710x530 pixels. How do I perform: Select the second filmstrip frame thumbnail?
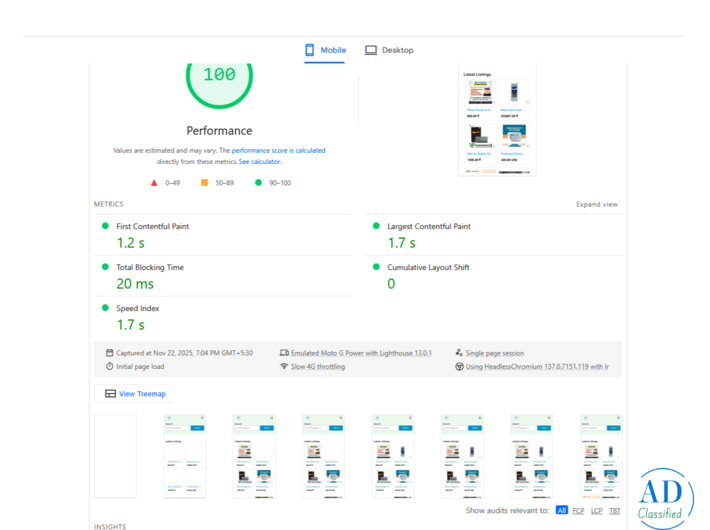coord(185,456)
